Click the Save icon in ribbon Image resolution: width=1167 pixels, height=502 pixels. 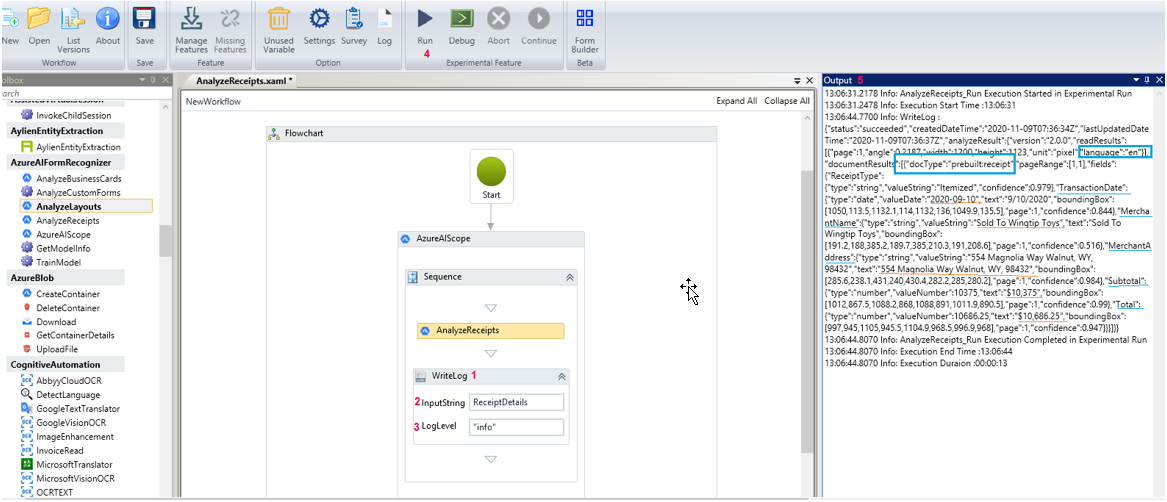144,19
